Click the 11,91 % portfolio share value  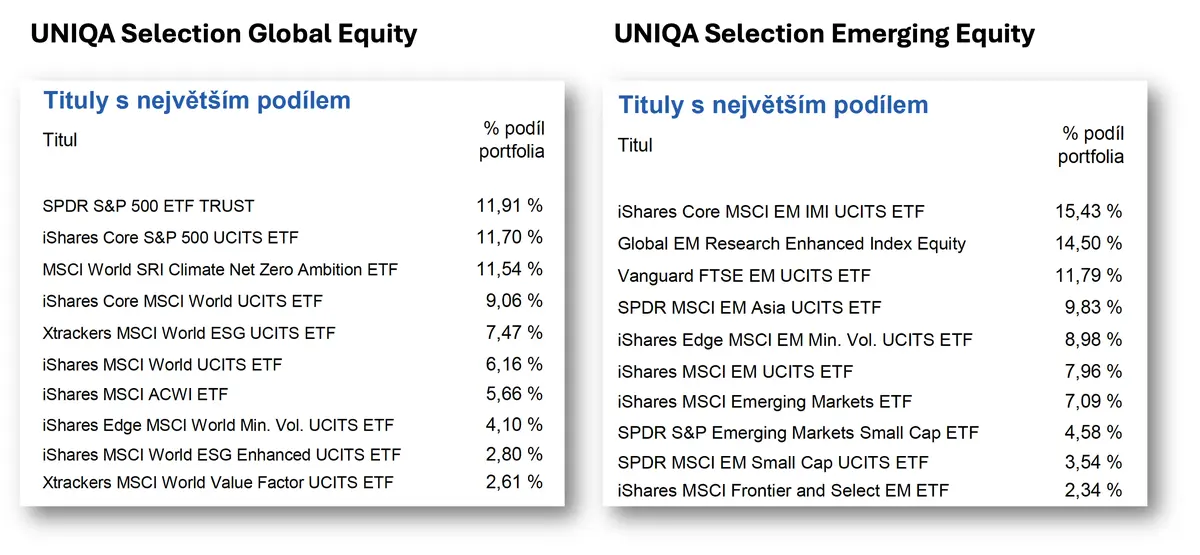point(509,206)
